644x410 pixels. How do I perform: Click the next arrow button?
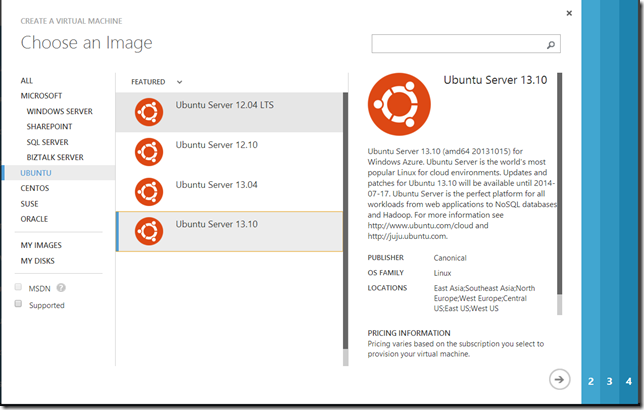point(559,379)
